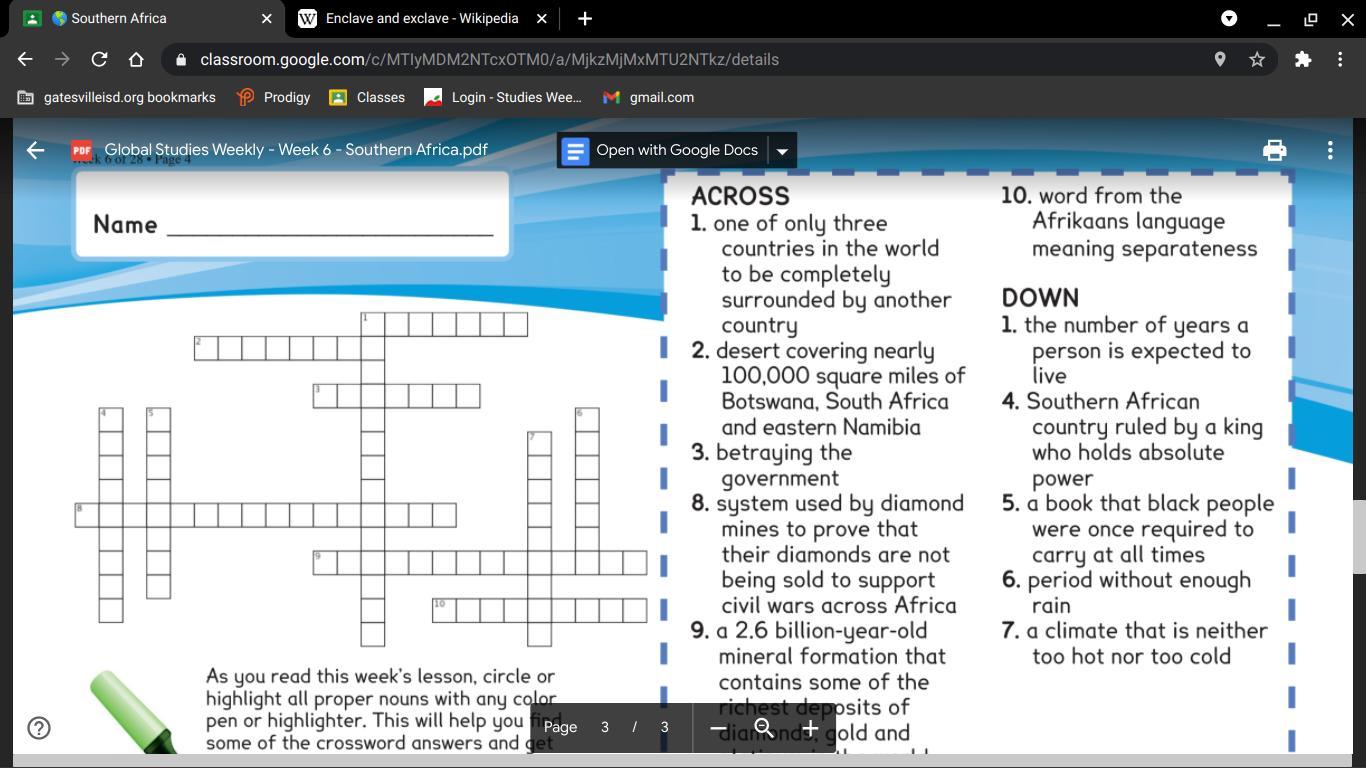Click the PDF file type icon
1366x768 pixels.
pos(82,150)
